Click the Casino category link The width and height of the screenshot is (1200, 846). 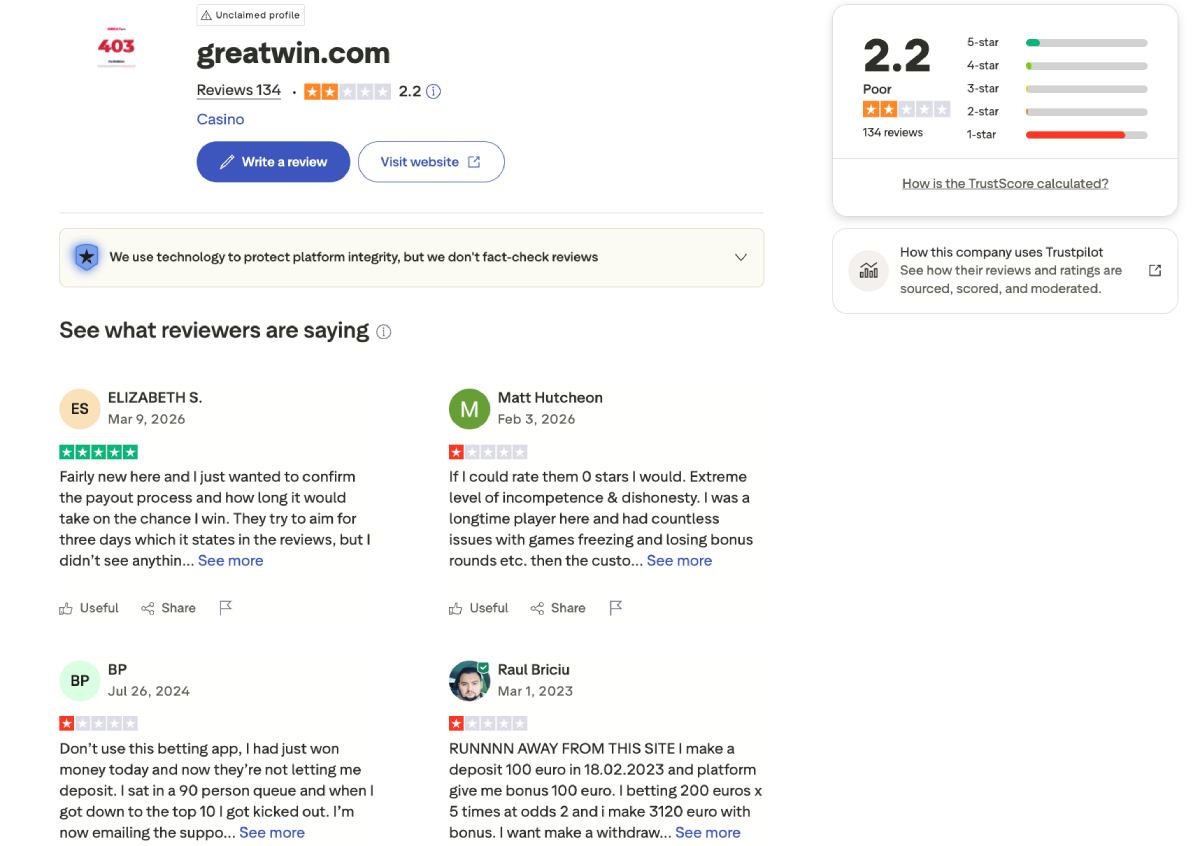(x=220, y=119)
